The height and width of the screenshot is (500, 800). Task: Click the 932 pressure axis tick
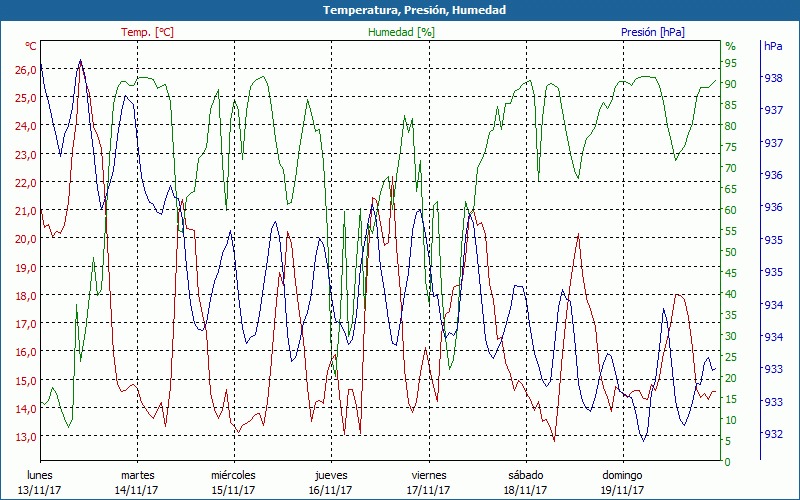(773, 434)
